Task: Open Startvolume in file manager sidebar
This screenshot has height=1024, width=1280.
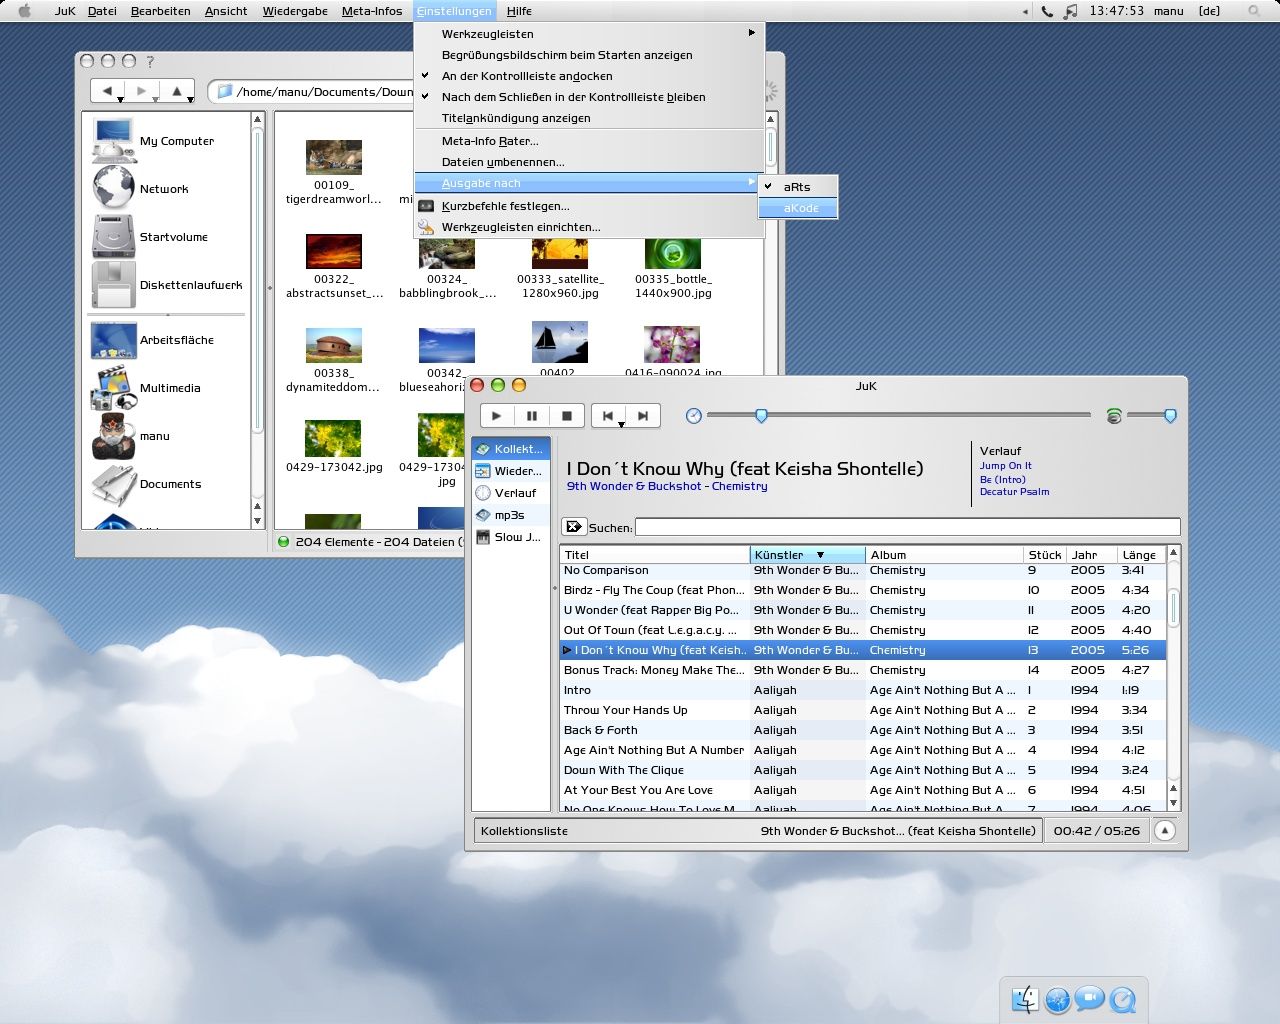Action: tap(151, 236)
